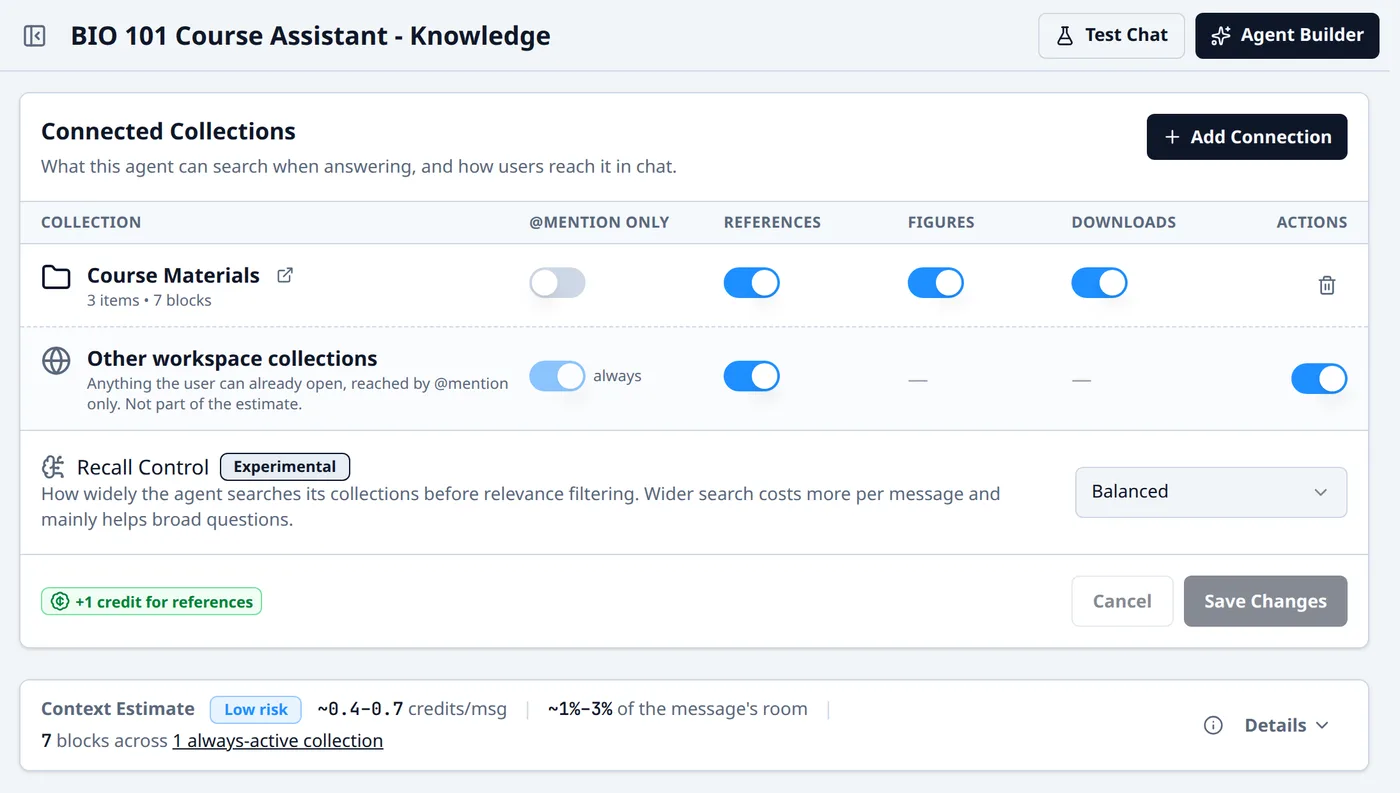Toggle @mention only for Course Materials
This screenshot has height=793, width=1400.
click(557, 283)
